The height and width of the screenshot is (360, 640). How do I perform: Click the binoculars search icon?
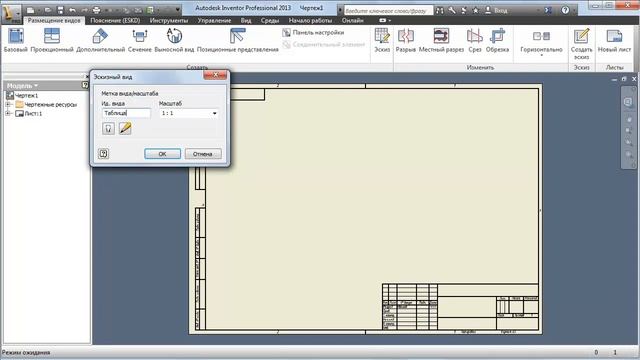tap(440, 11)
